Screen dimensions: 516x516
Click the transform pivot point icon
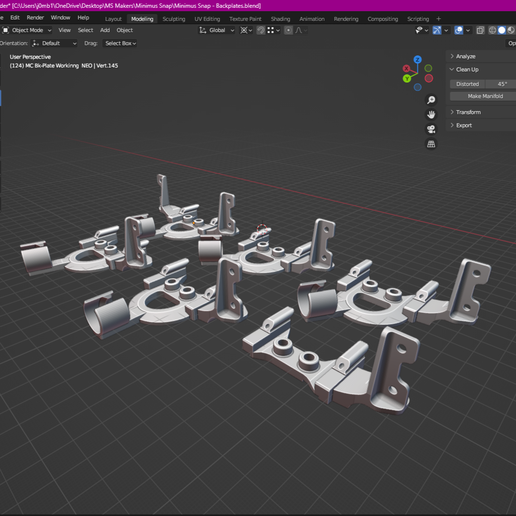coord(244,30)
